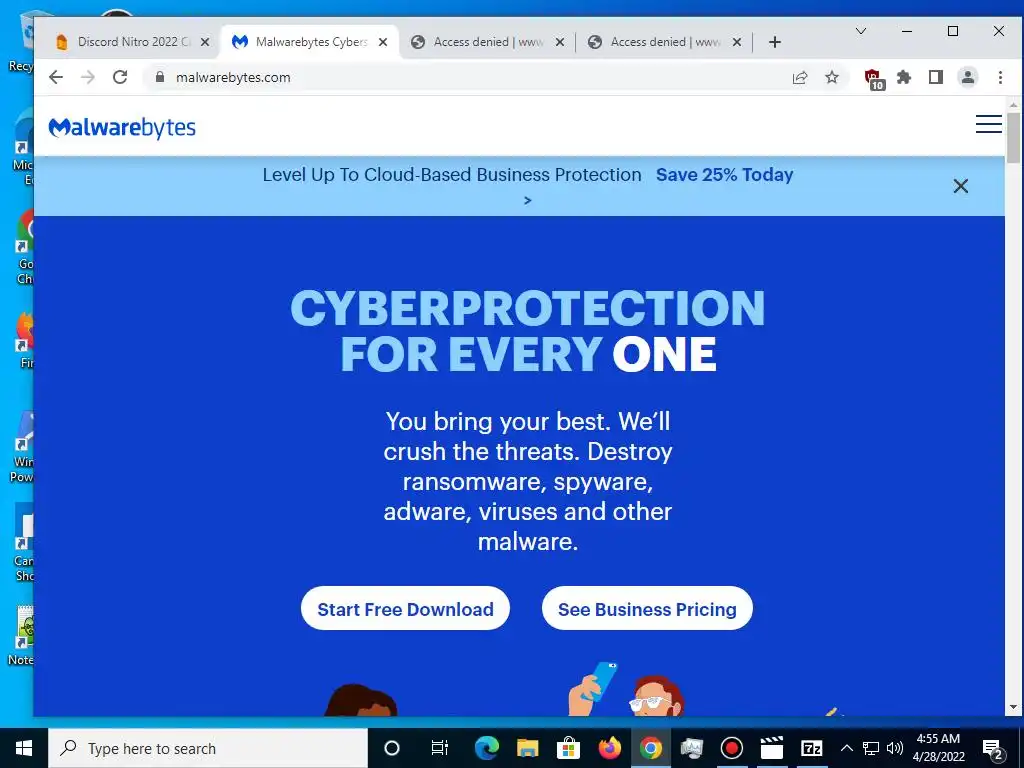The width and height of the screenshot is (1024, 768).
Task: Share this page using the share icon
Action: (800, 78)
